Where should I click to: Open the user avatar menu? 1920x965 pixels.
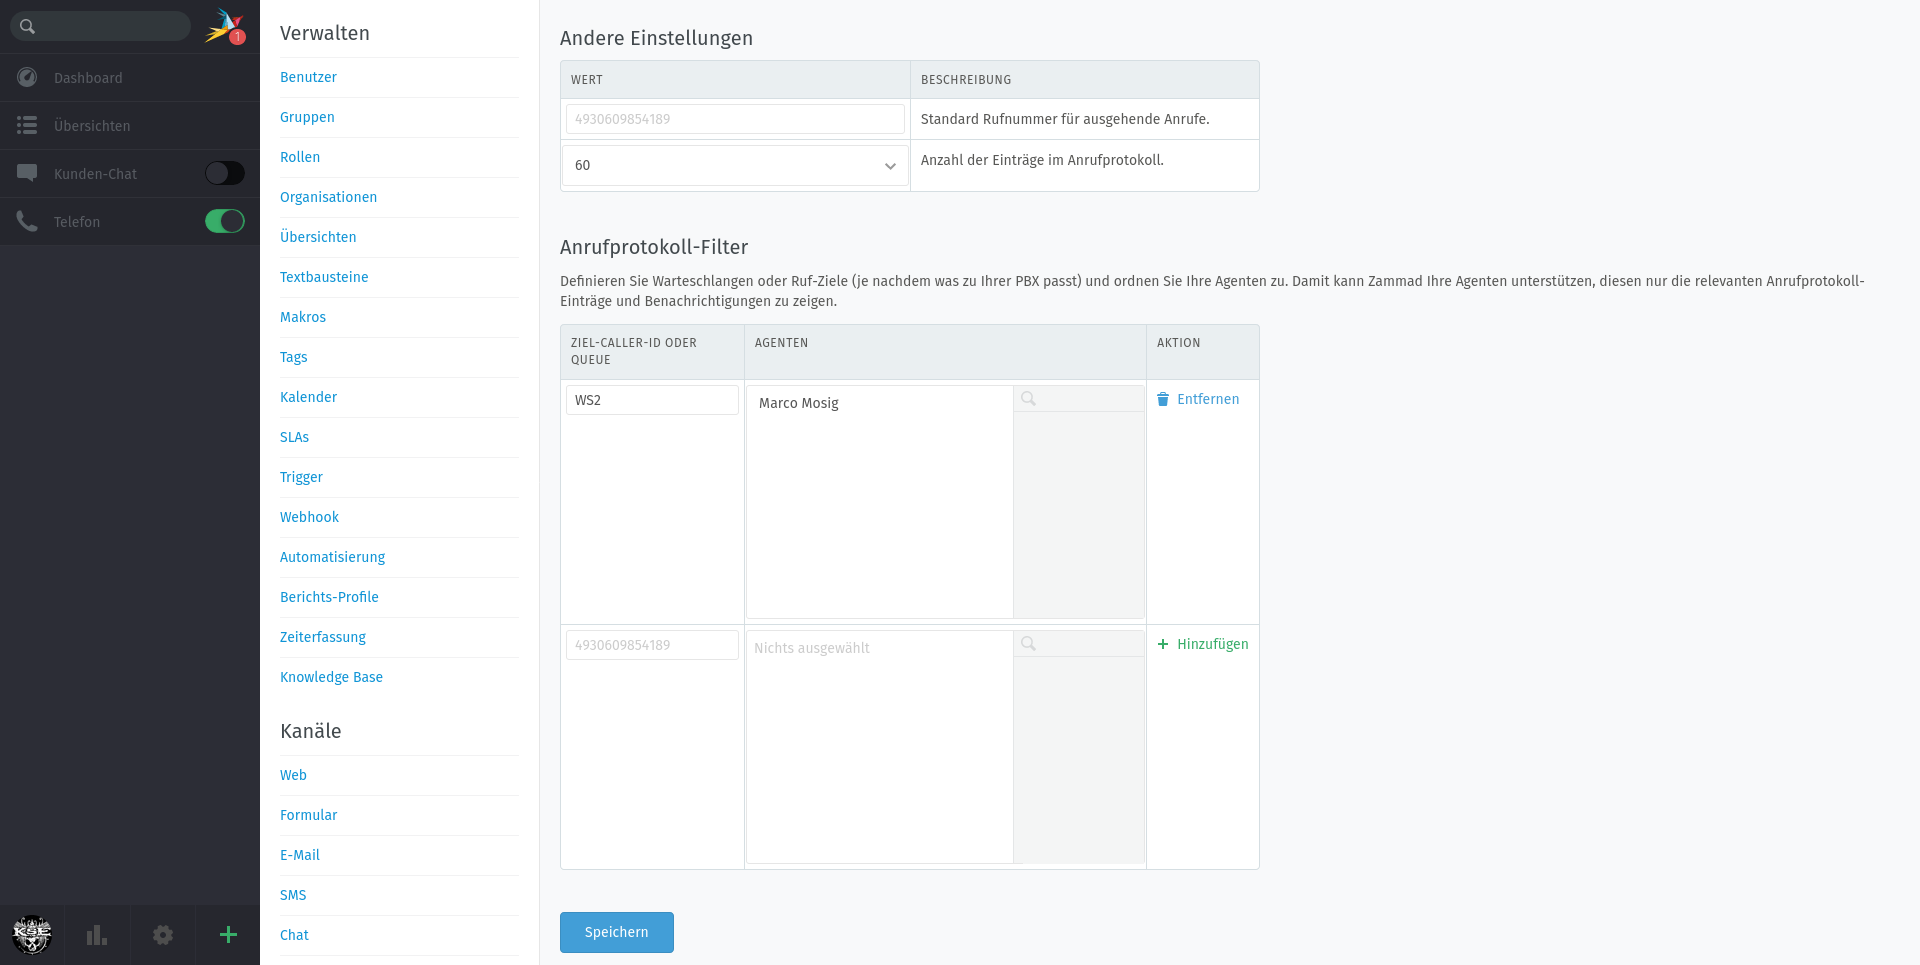32,935
